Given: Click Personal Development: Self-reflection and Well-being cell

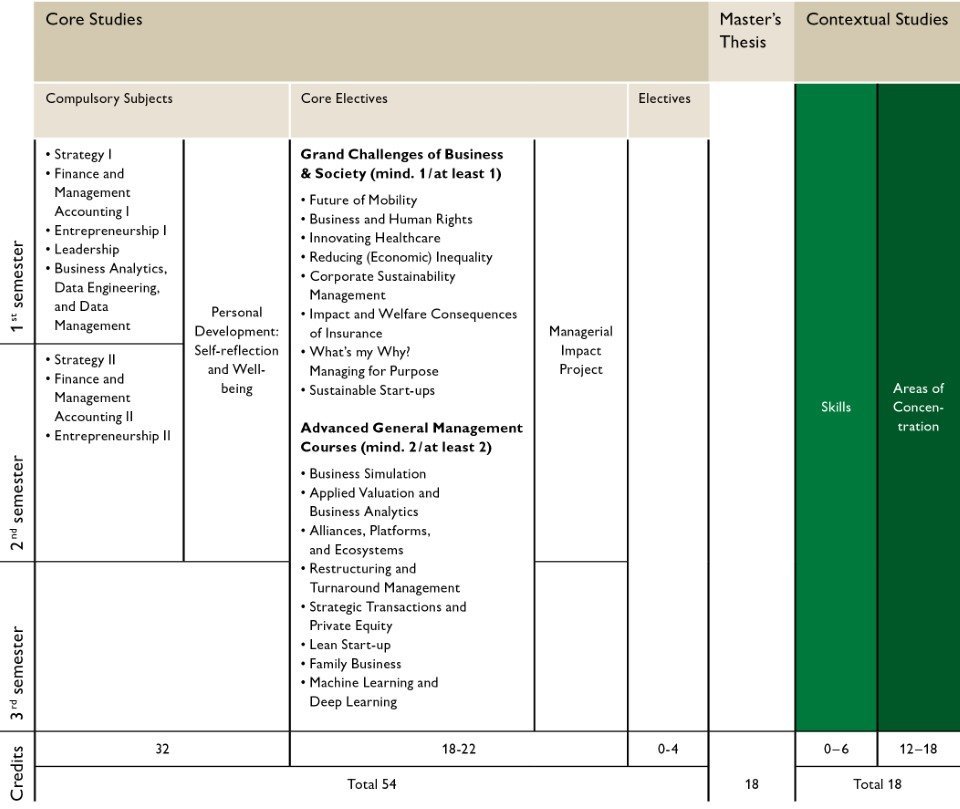Looking at the screenshot, I should tap(236, 350).
